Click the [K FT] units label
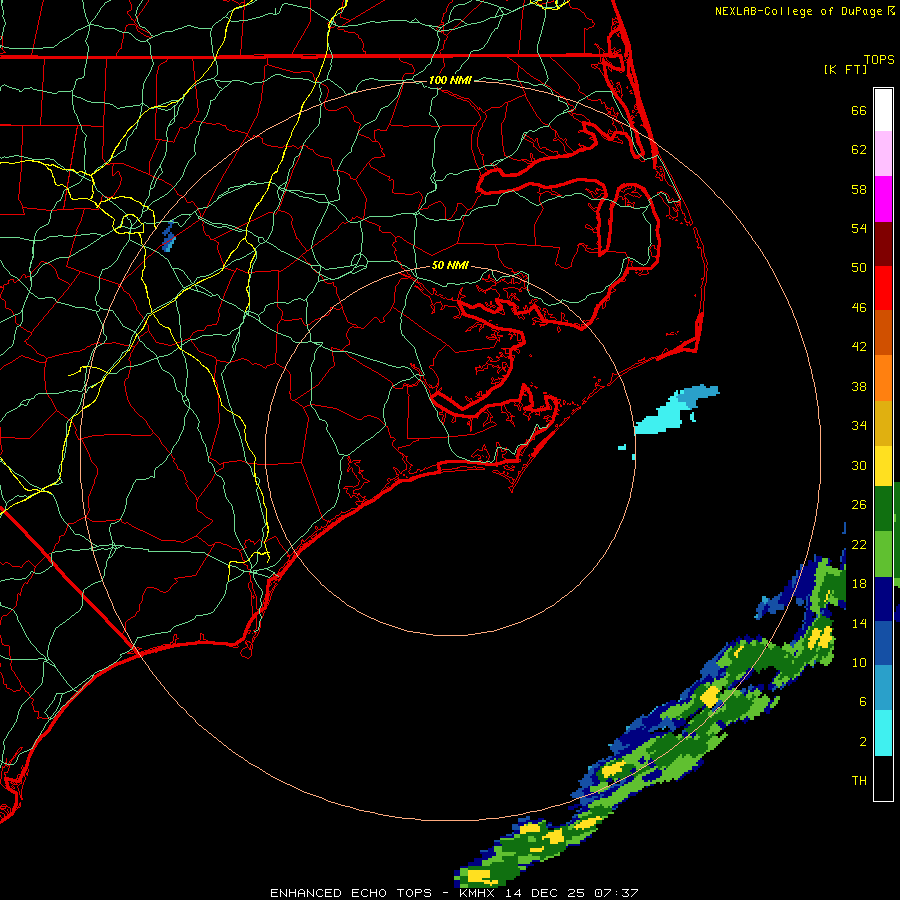The width and height of the screenshot is (900, 900). pos(845,69)
